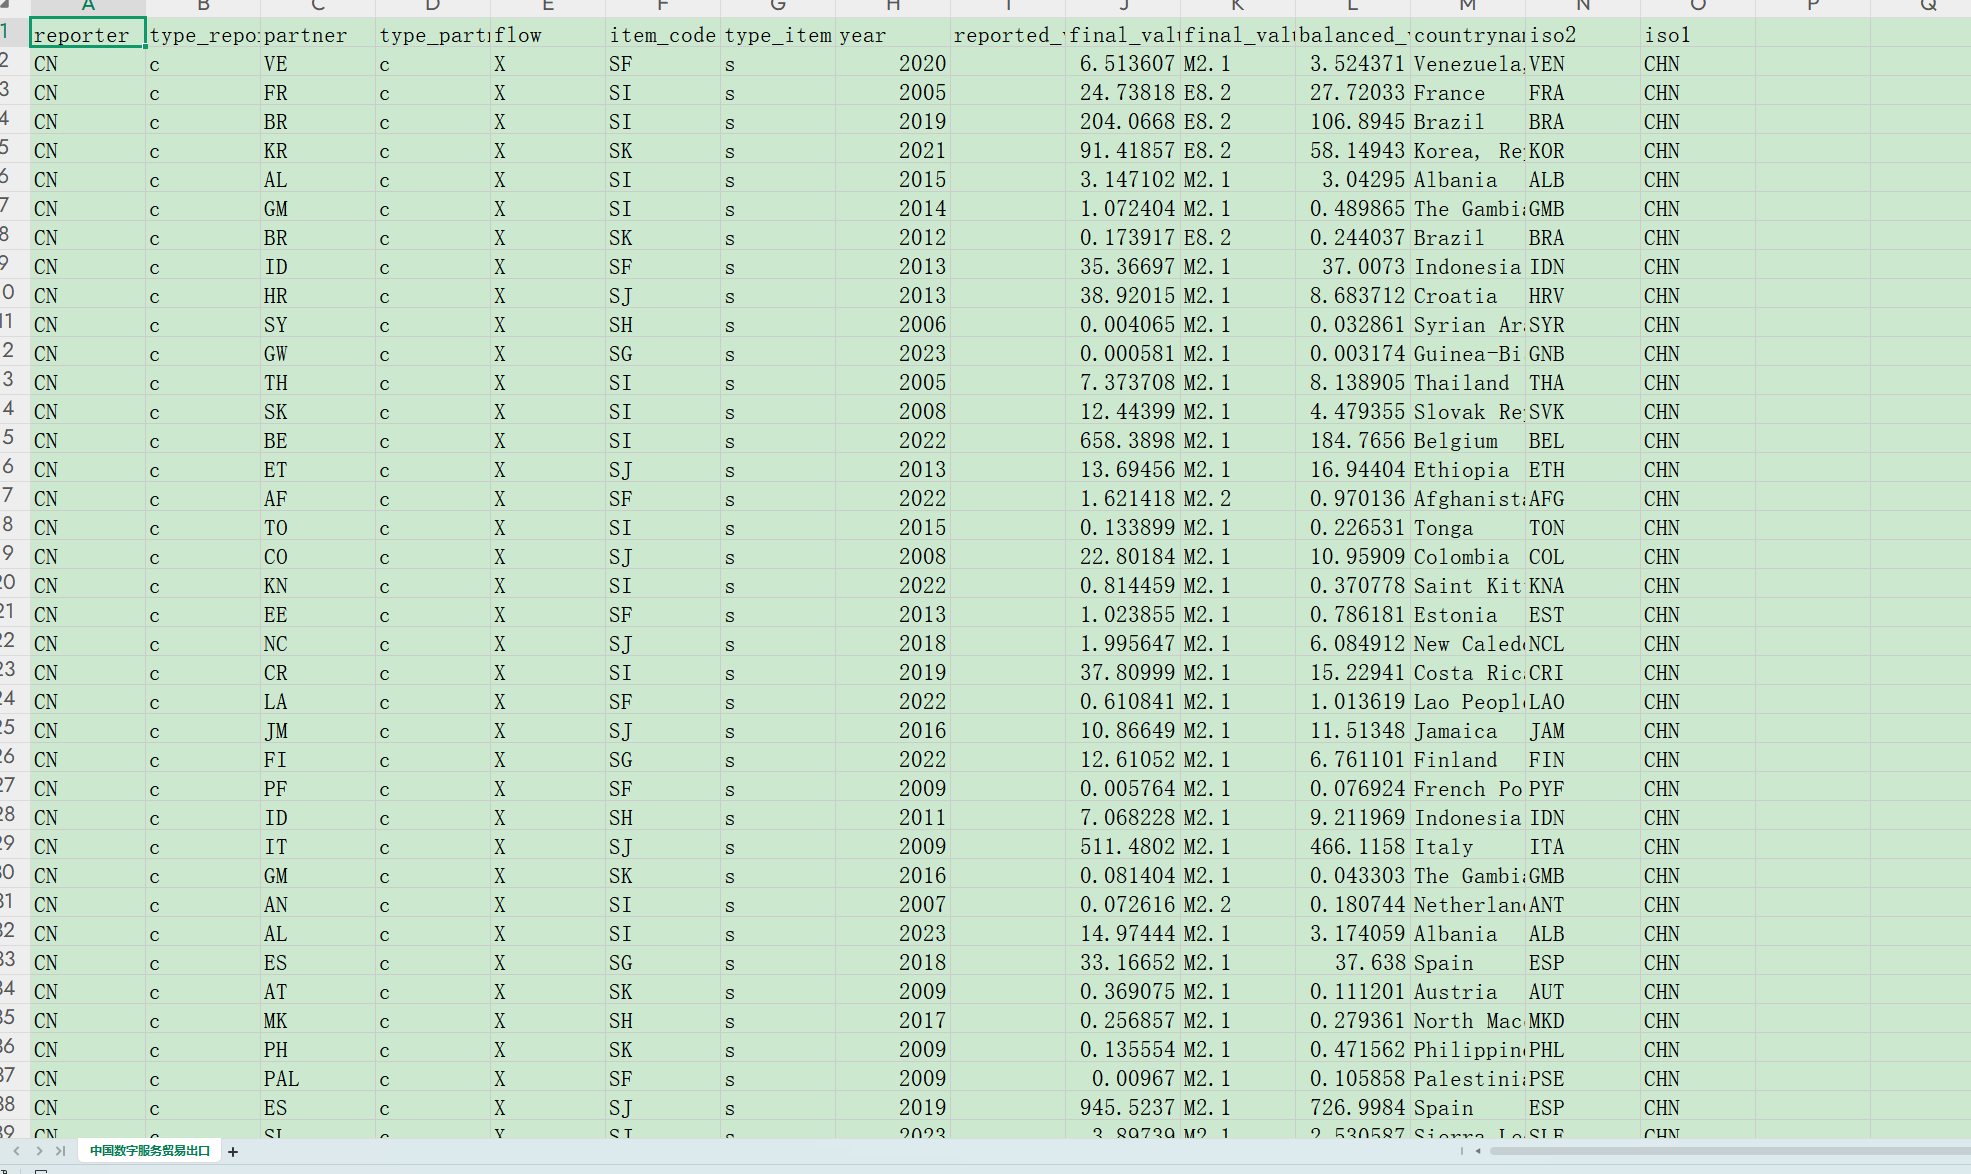Select column H header
Image resolution: width=1971 pixels, height=1174 pixels.
tap(892, 6)
